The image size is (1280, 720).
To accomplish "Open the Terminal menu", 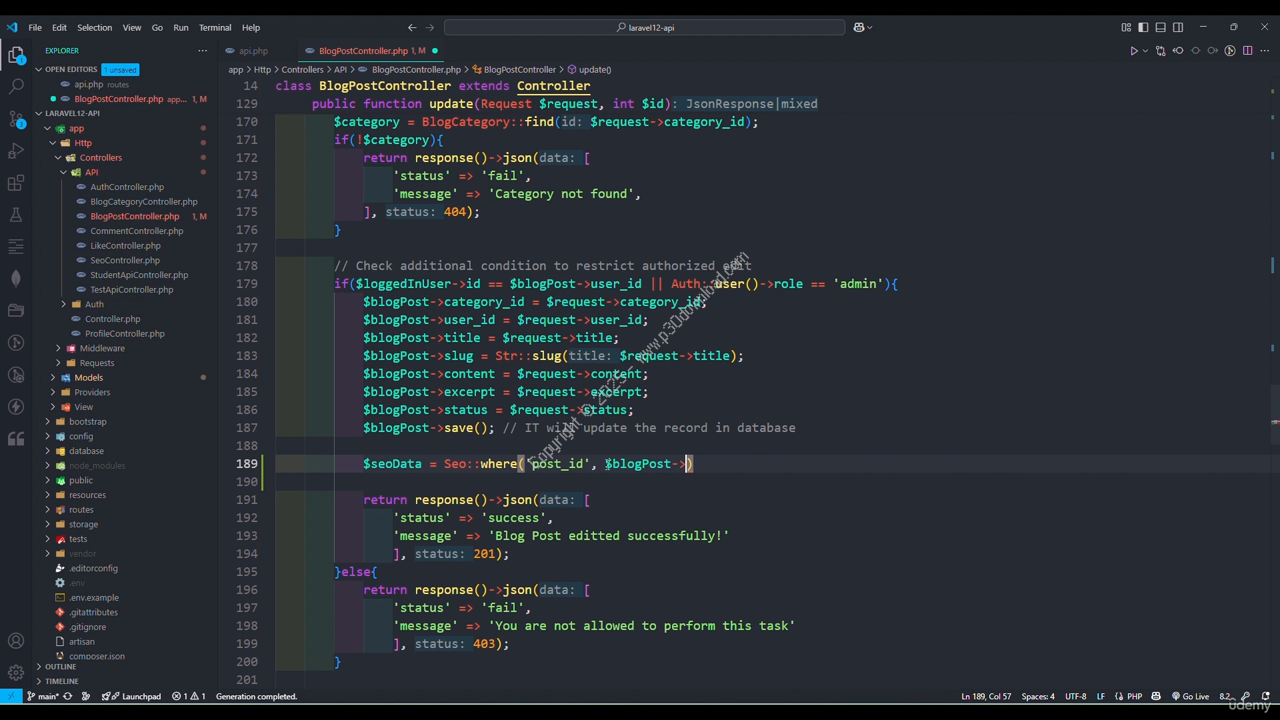I will [x=215, y=27].
